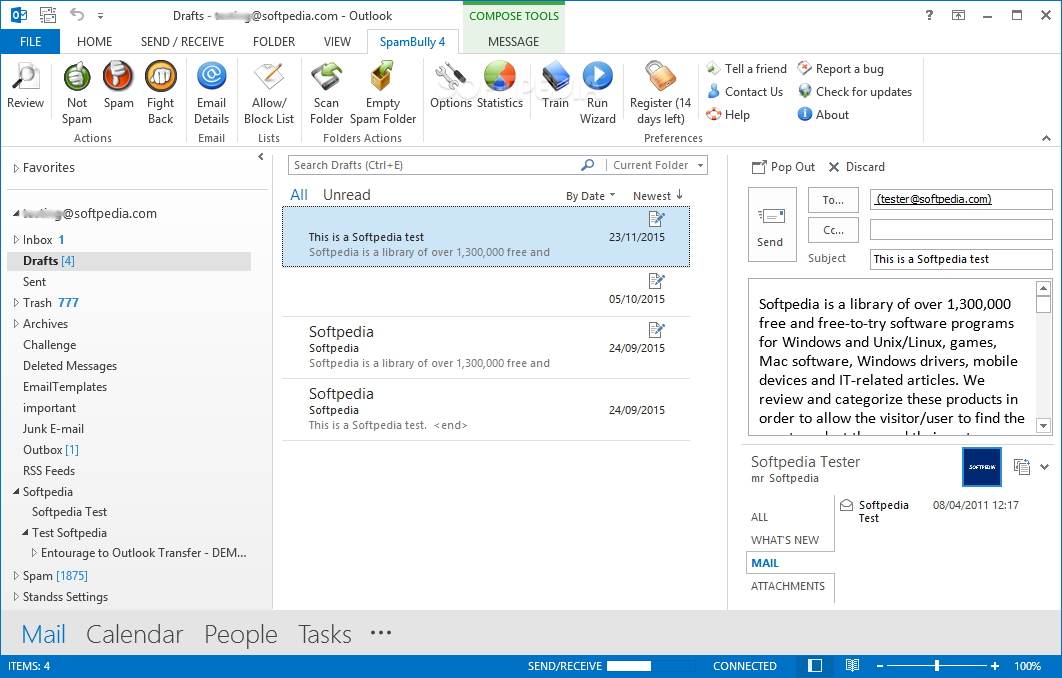The height and width of the screenshot is (678, 1062).
Task: Click the zoom slider handle
Action: [937, 666]
